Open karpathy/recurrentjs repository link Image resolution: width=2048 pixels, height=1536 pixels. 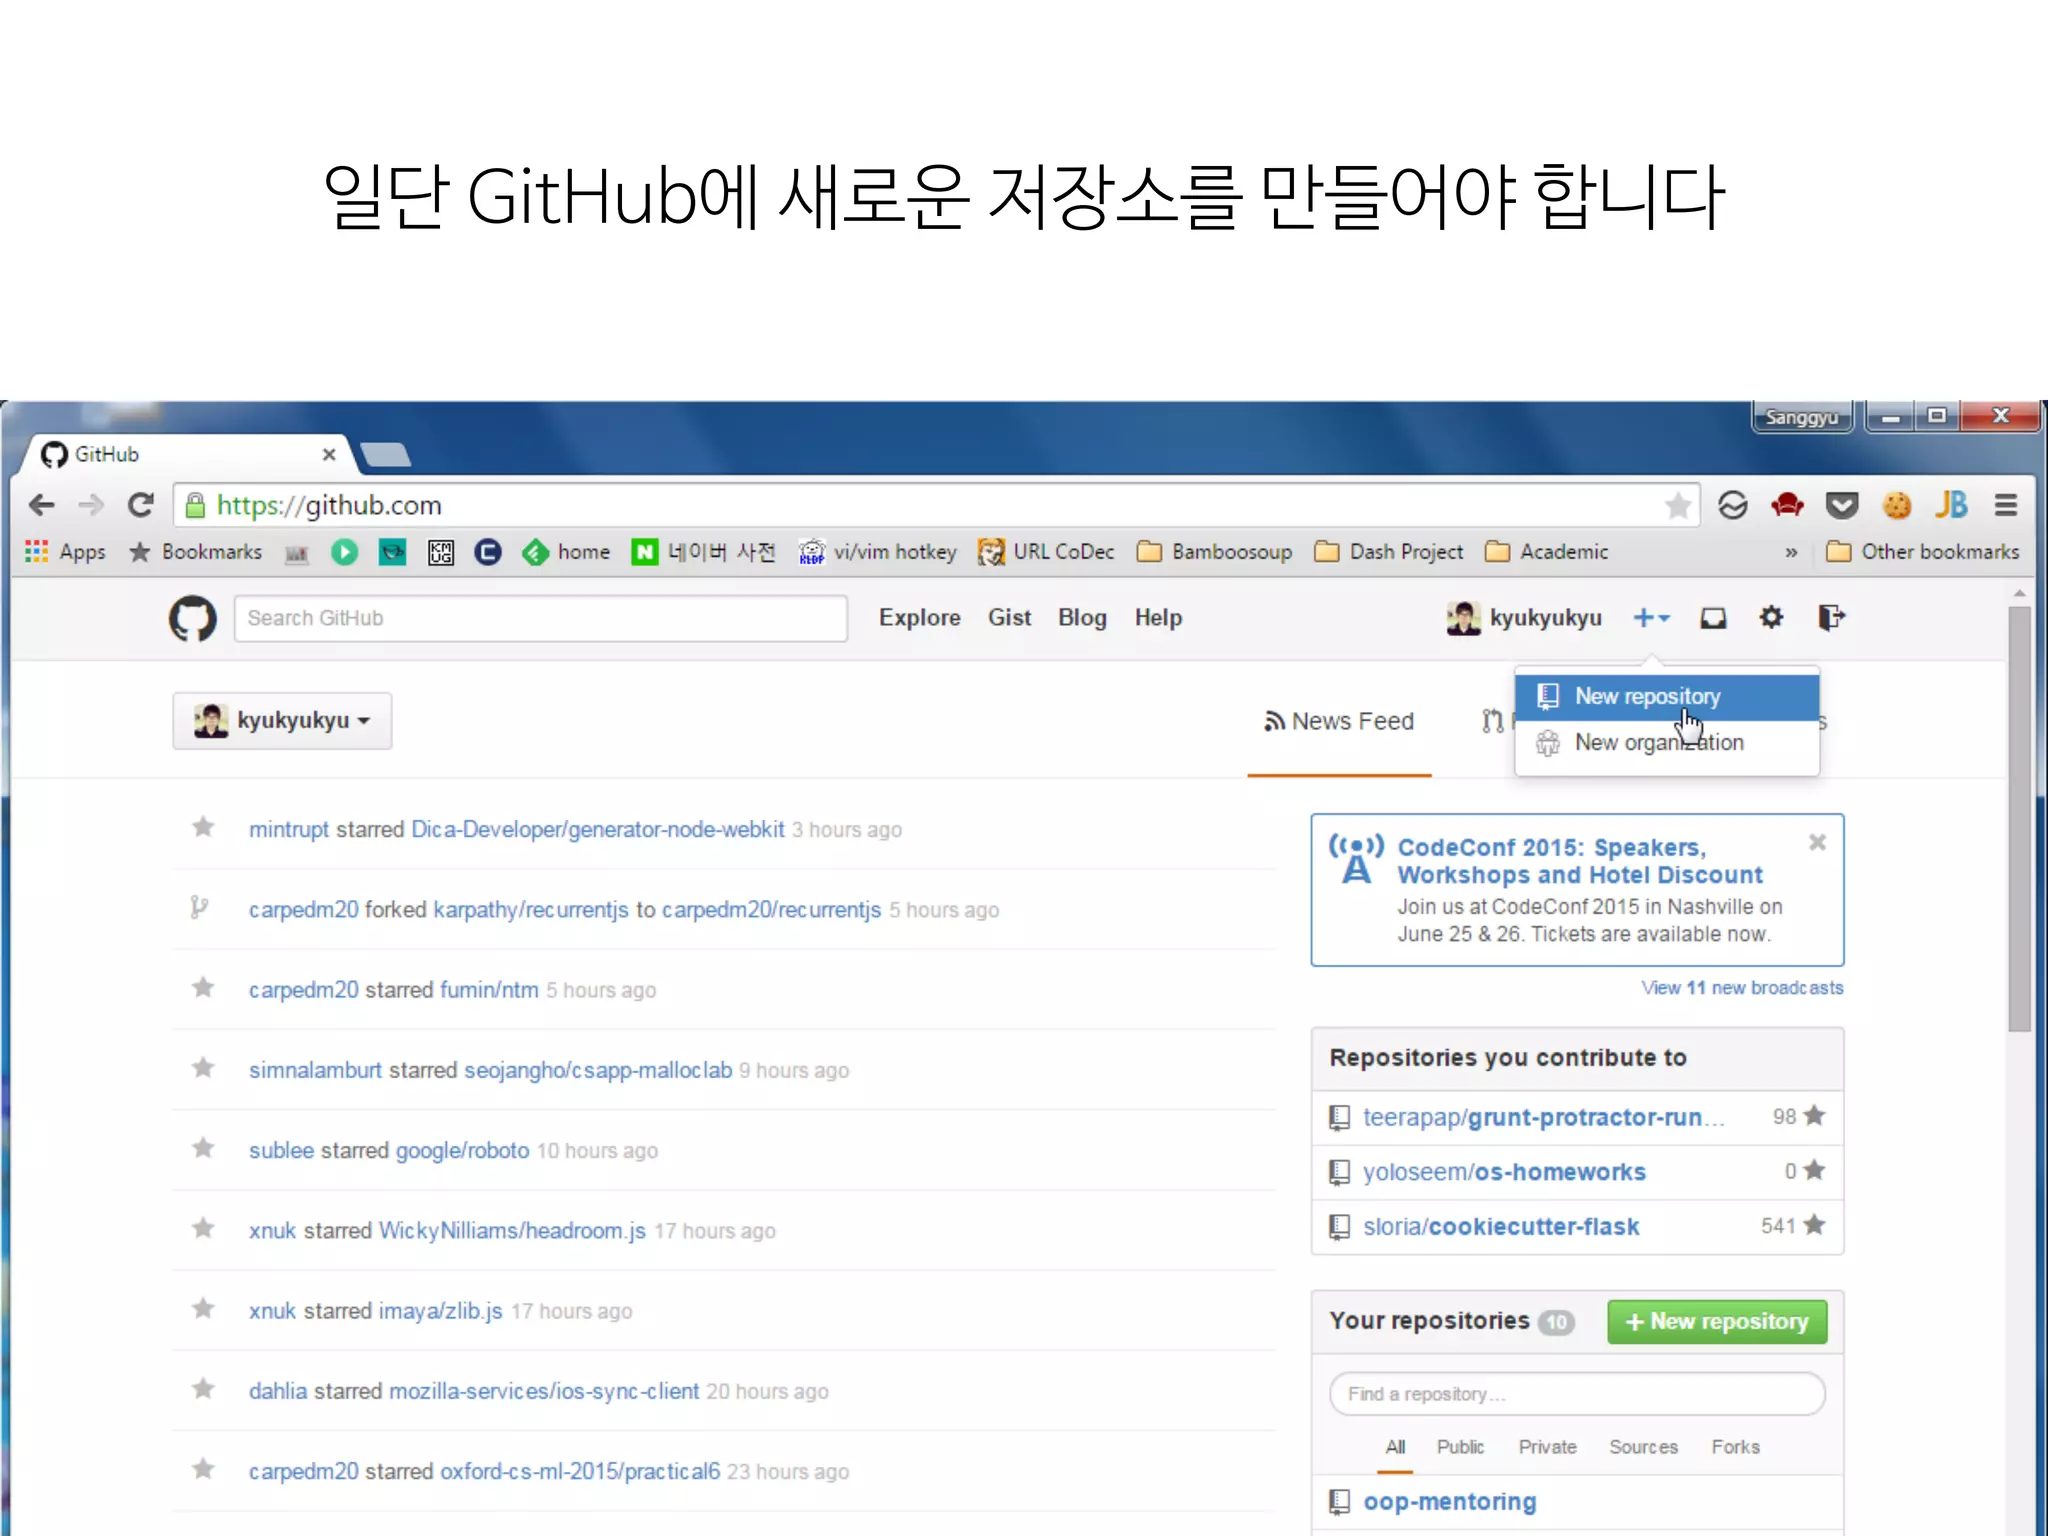[x=531, y=910]
